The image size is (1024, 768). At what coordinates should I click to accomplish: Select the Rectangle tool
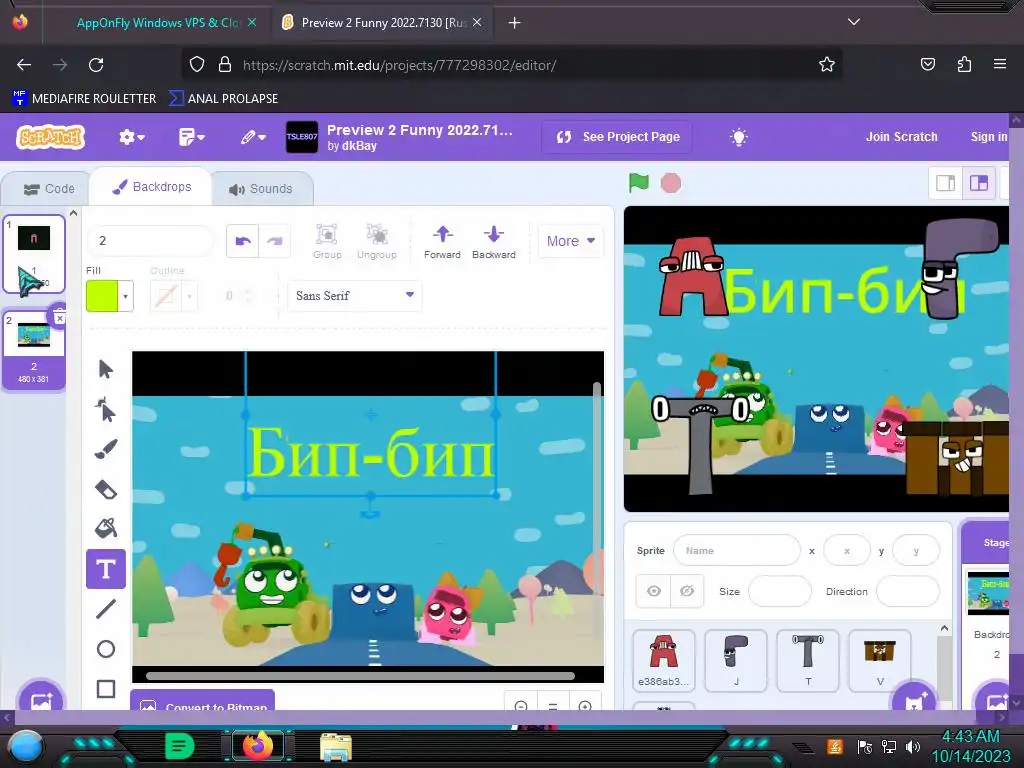(106, 689)
